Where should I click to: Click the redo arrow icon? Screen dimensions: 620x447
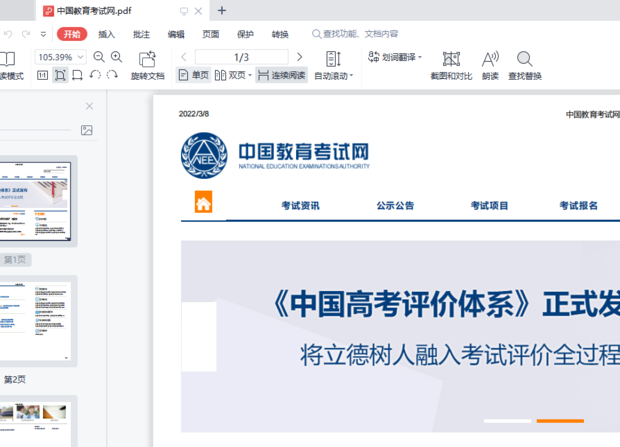(26, 34)
